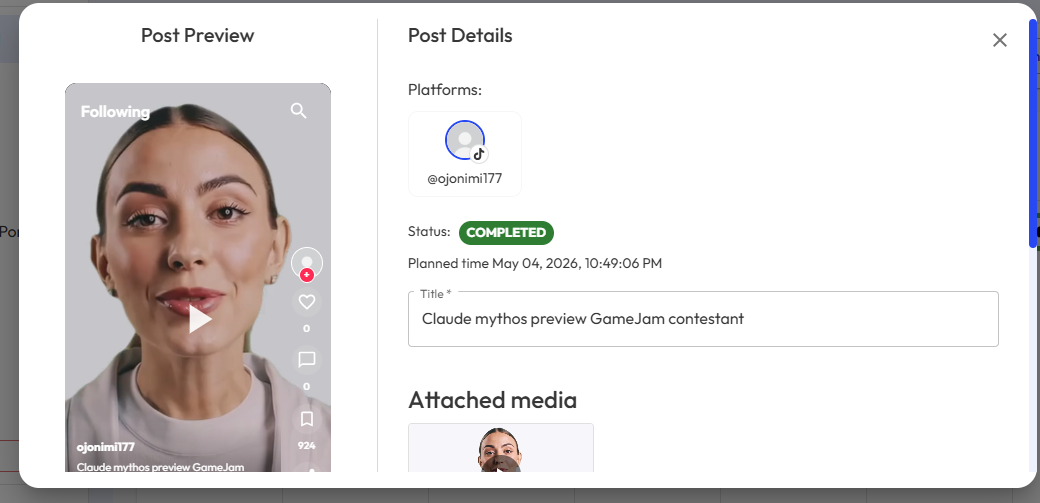Tap the heart like icon in preview
The image size is (1040, 503).
306,303
